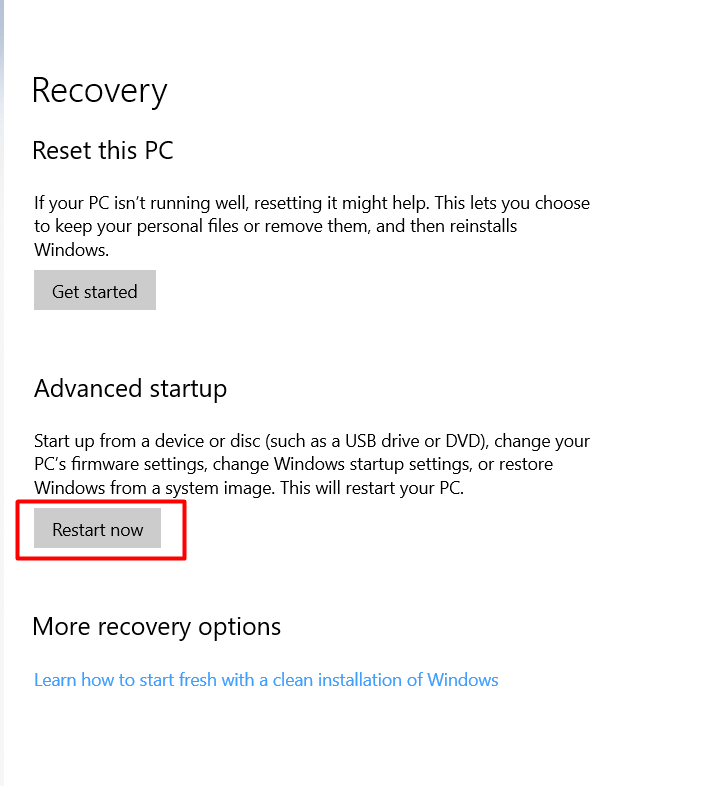Click the words "resetting it might help"
This screenshot has width=706, height=786.
(x=341, y=203)
